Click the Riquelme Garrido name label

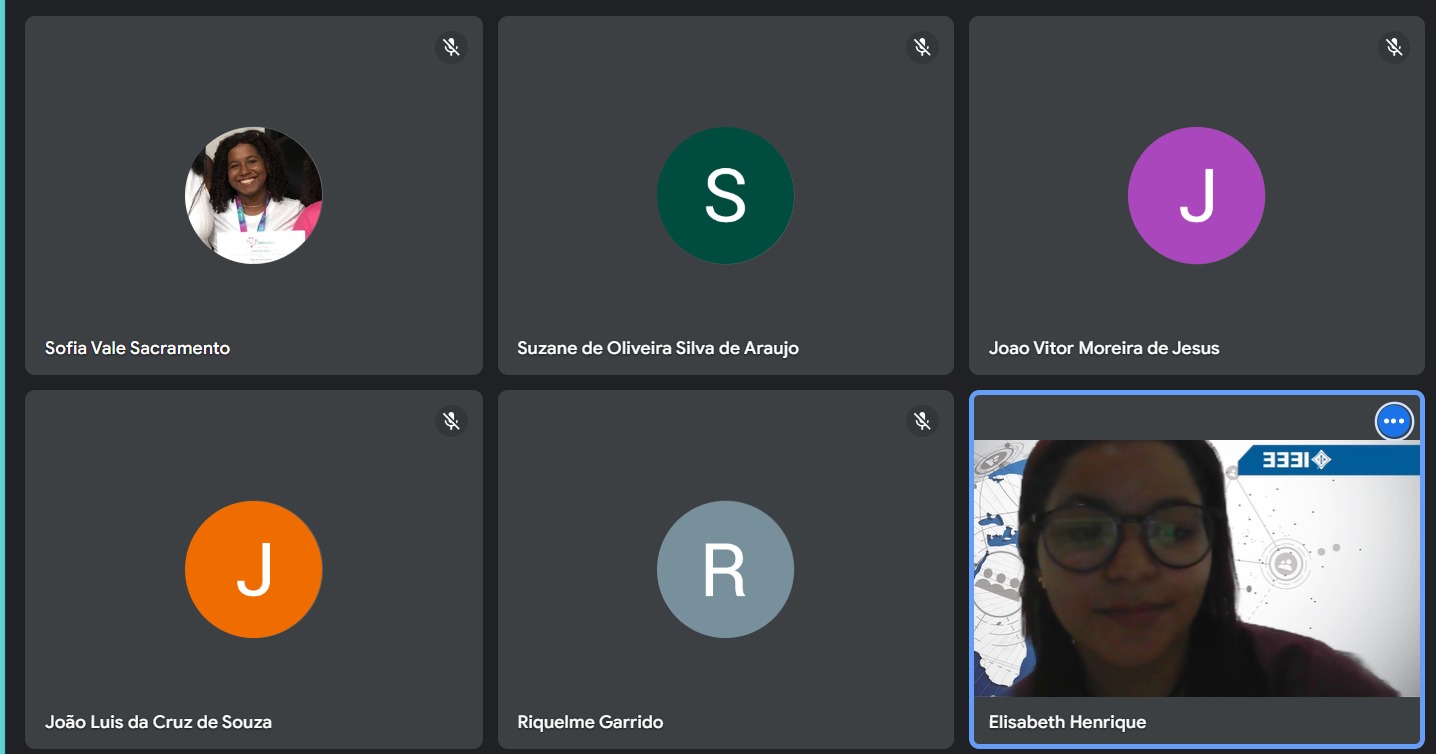[590, 722]
